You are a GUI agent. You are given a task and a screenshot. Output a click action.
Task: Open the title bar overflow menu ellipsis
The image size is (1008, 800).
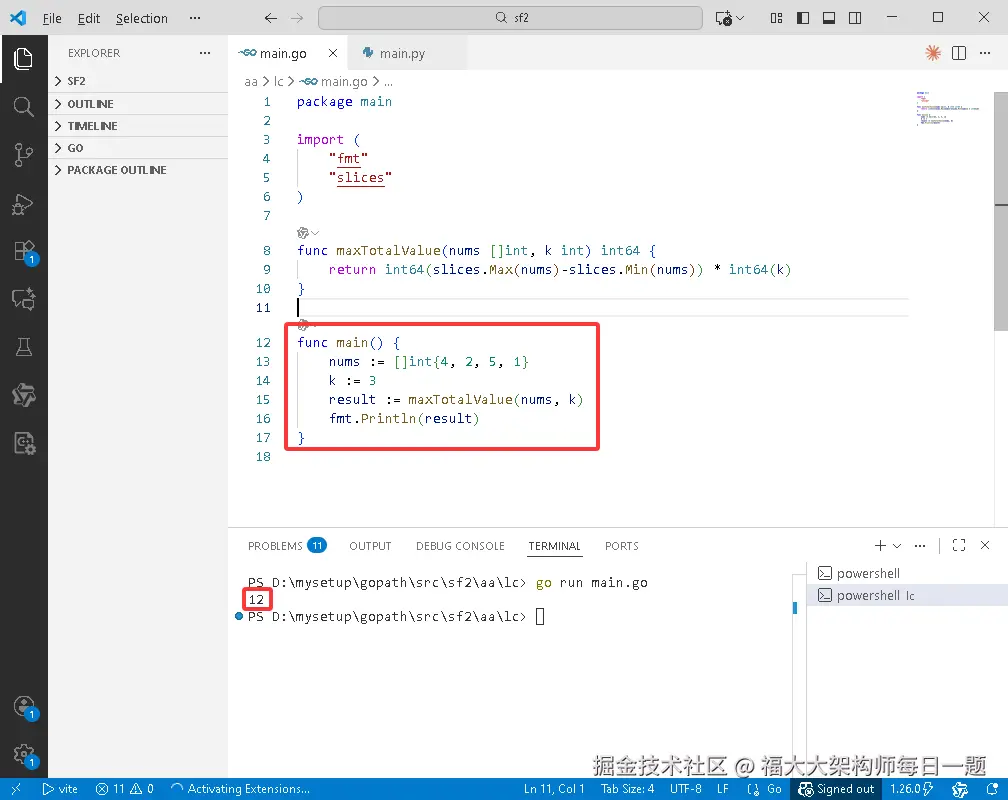[195, 18]
